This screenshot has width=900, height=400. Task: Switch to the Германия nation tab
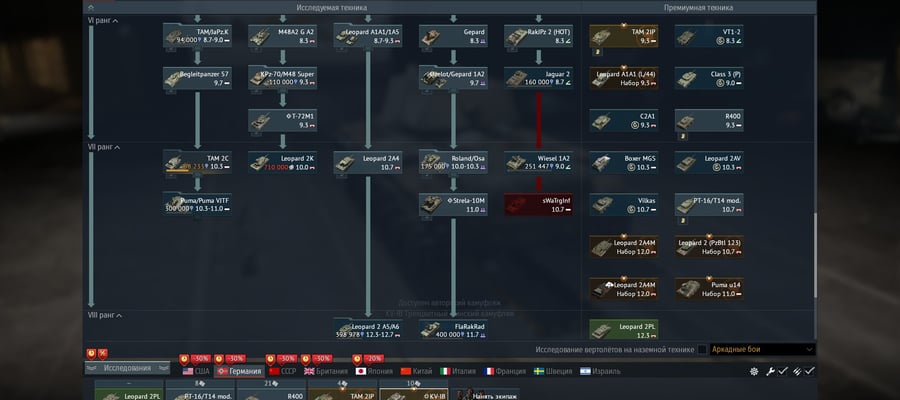tap(239, 371)
